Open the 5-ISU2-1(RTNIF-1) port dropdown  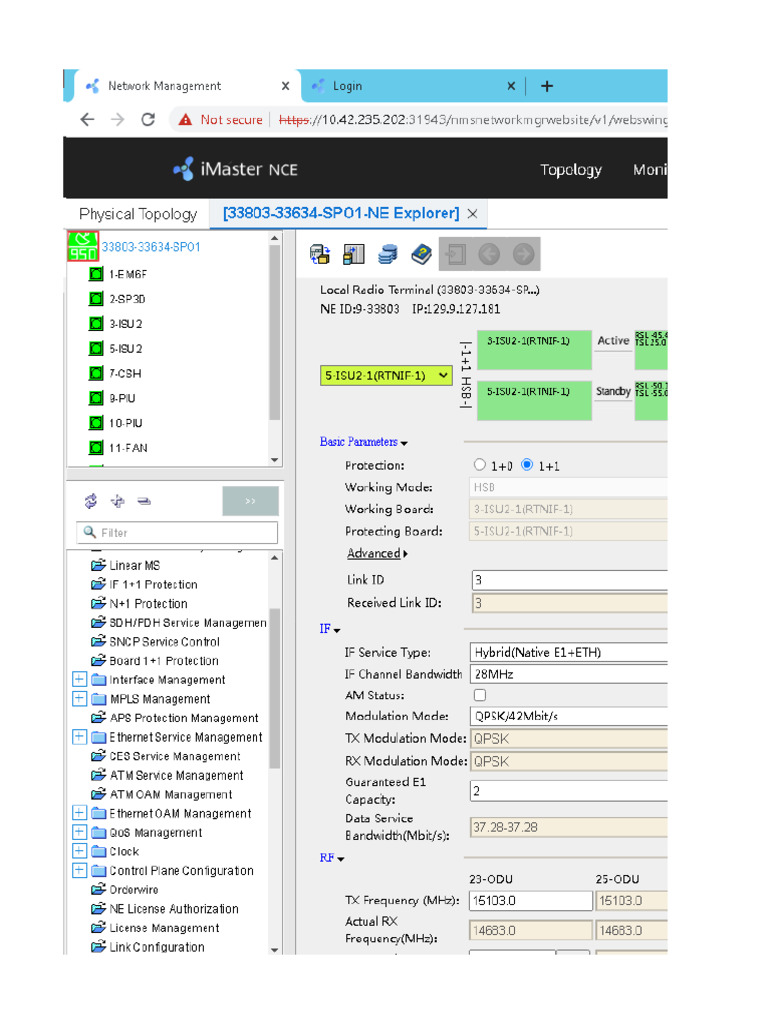444,376
